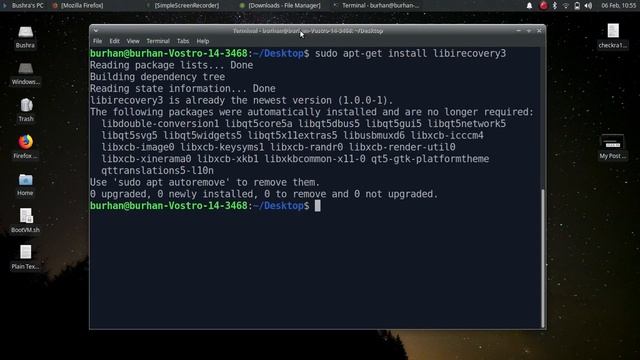Click the notification bell tray icon
This screenshot has height=360, width=640.
[529, 5]
